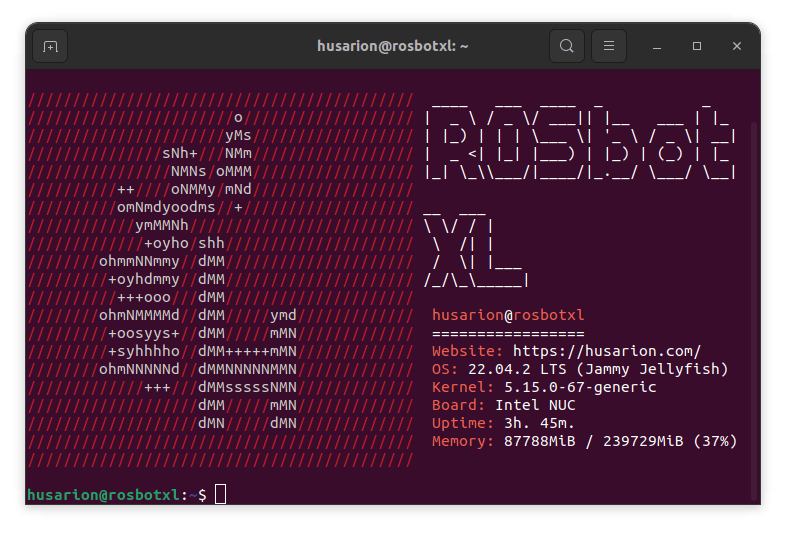
Task: Click the Website: label
Action: click(467, 351)
